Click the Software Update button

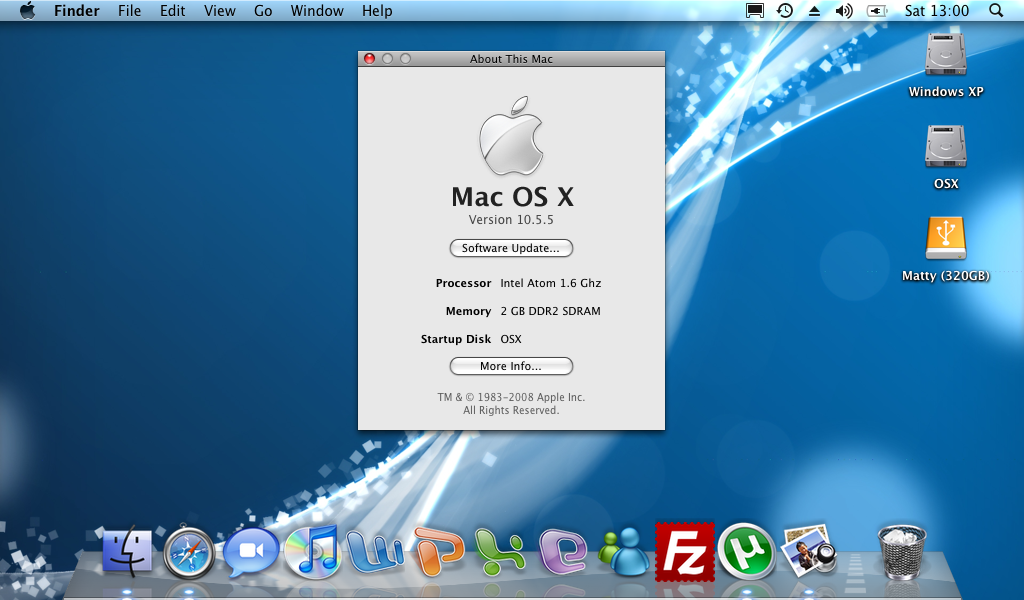[x=511, y=248]
